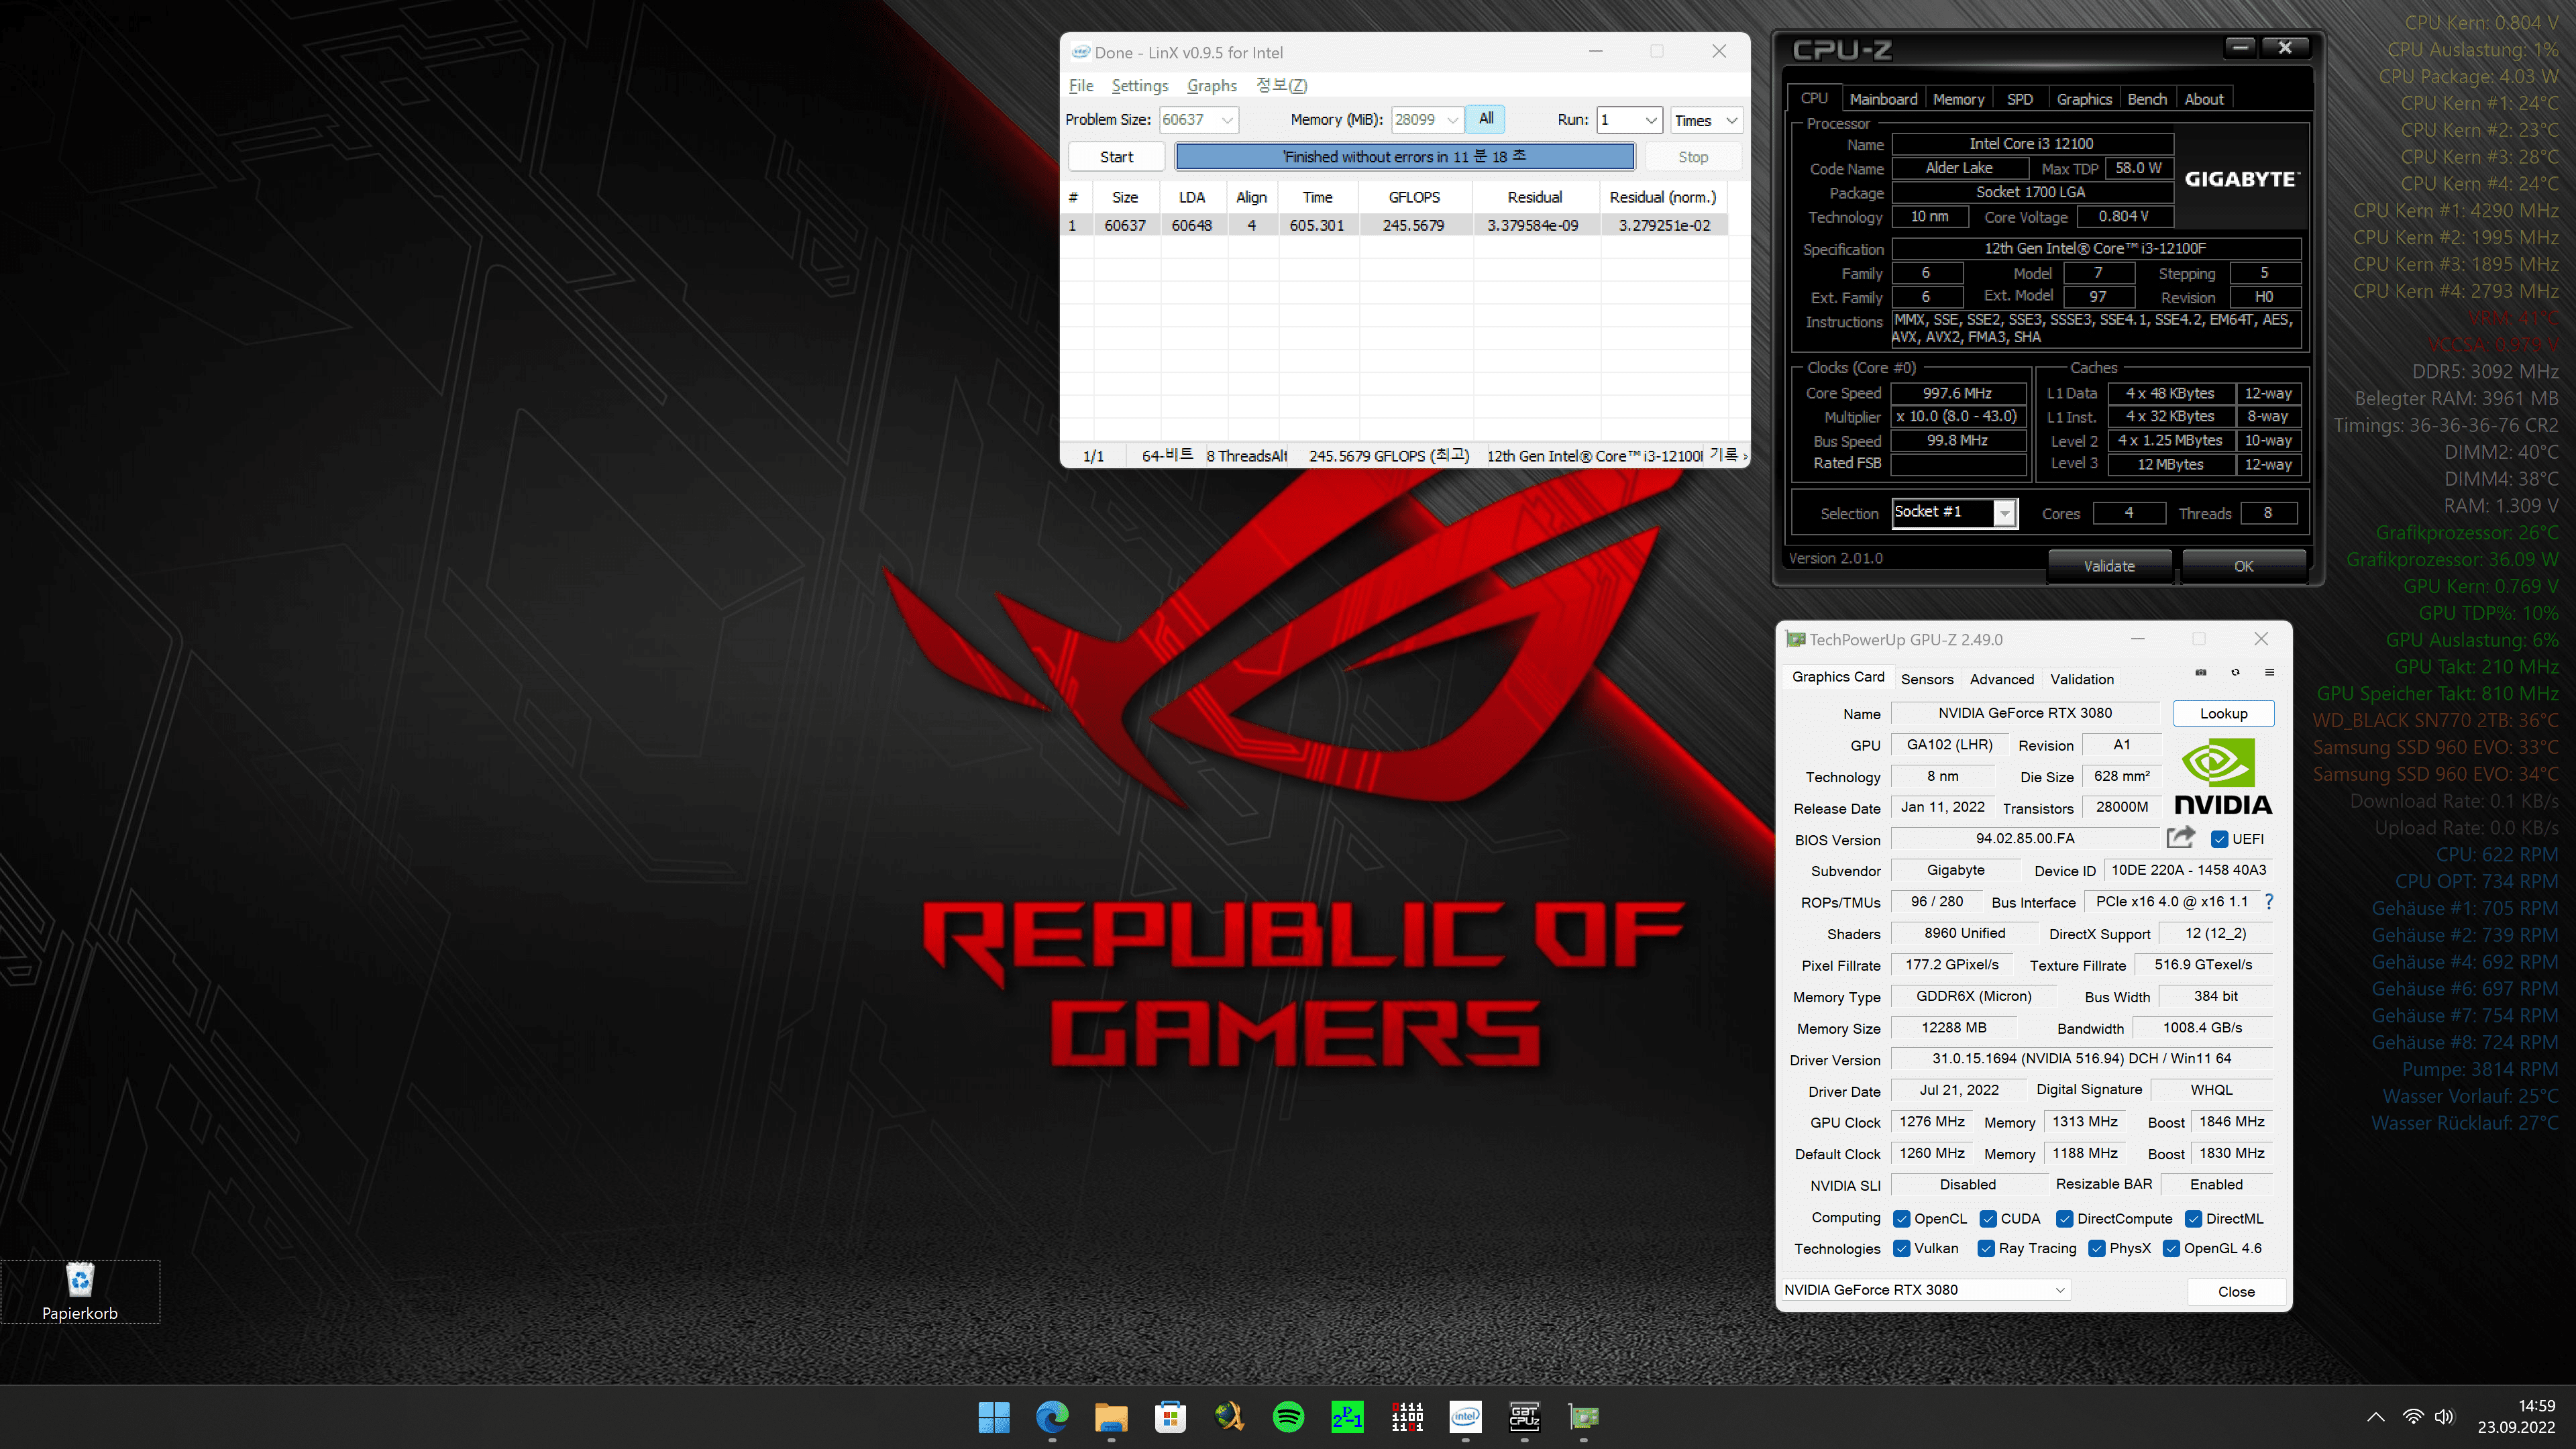Open the Windows Start menu
The width and height of the screenshot is (2576, 1449).
[x=993, y=1417]
